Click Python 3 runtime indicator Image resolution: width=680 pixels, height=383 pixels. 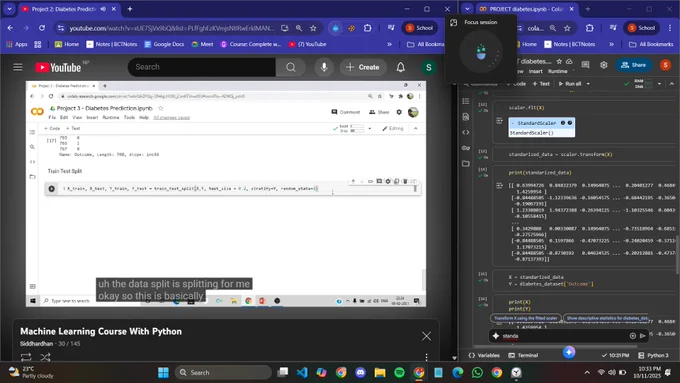click(654, 355)
